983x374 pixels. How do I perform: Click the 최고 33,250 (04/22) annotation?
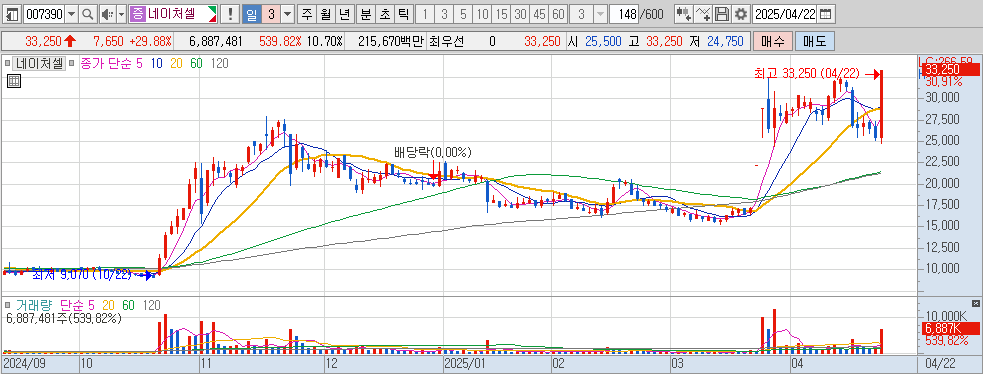click(x=807, y=74)
